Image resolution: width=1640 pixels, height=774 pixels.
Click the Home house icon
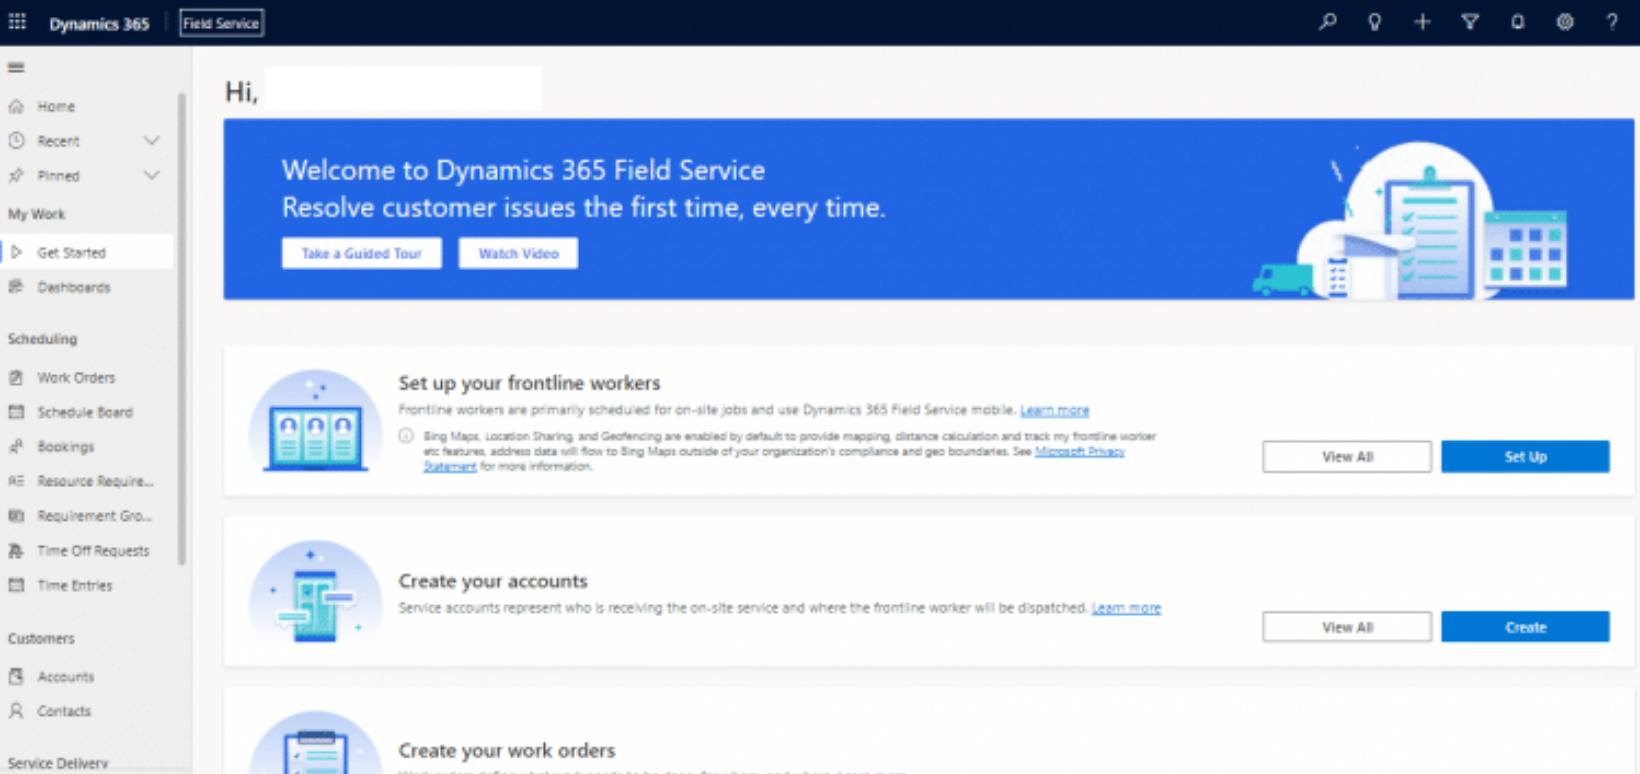[16, 106]
